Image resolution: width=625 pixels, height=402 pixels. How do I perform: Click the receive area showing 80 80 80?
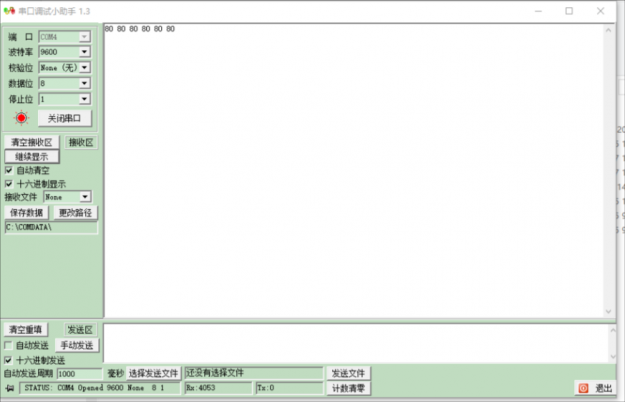[355, 171]
